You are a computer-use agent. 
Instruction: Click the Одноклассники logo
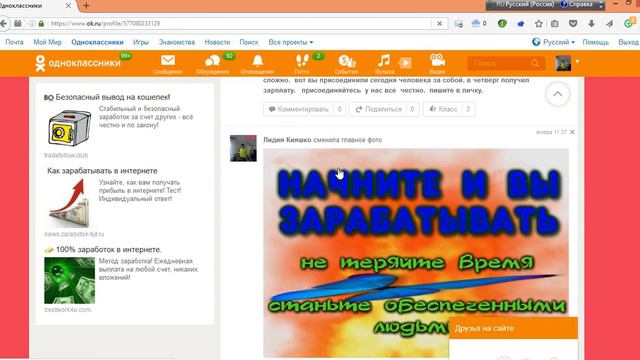point(78,63)
